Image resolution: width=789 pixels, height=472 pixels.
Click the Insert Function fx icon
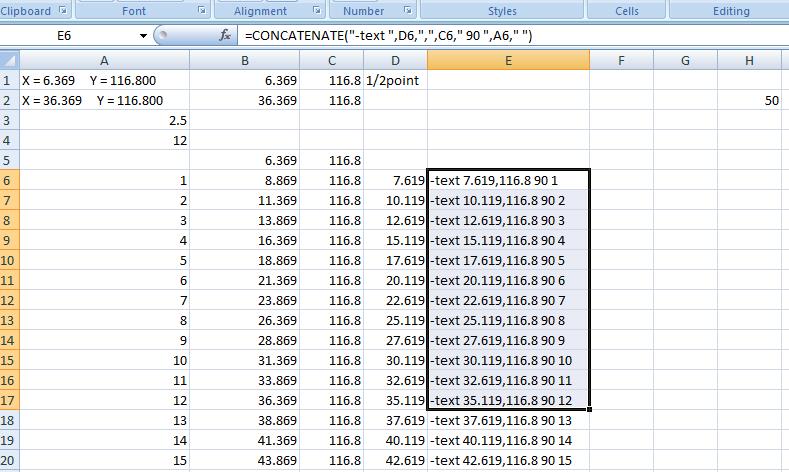click(224, 35)
